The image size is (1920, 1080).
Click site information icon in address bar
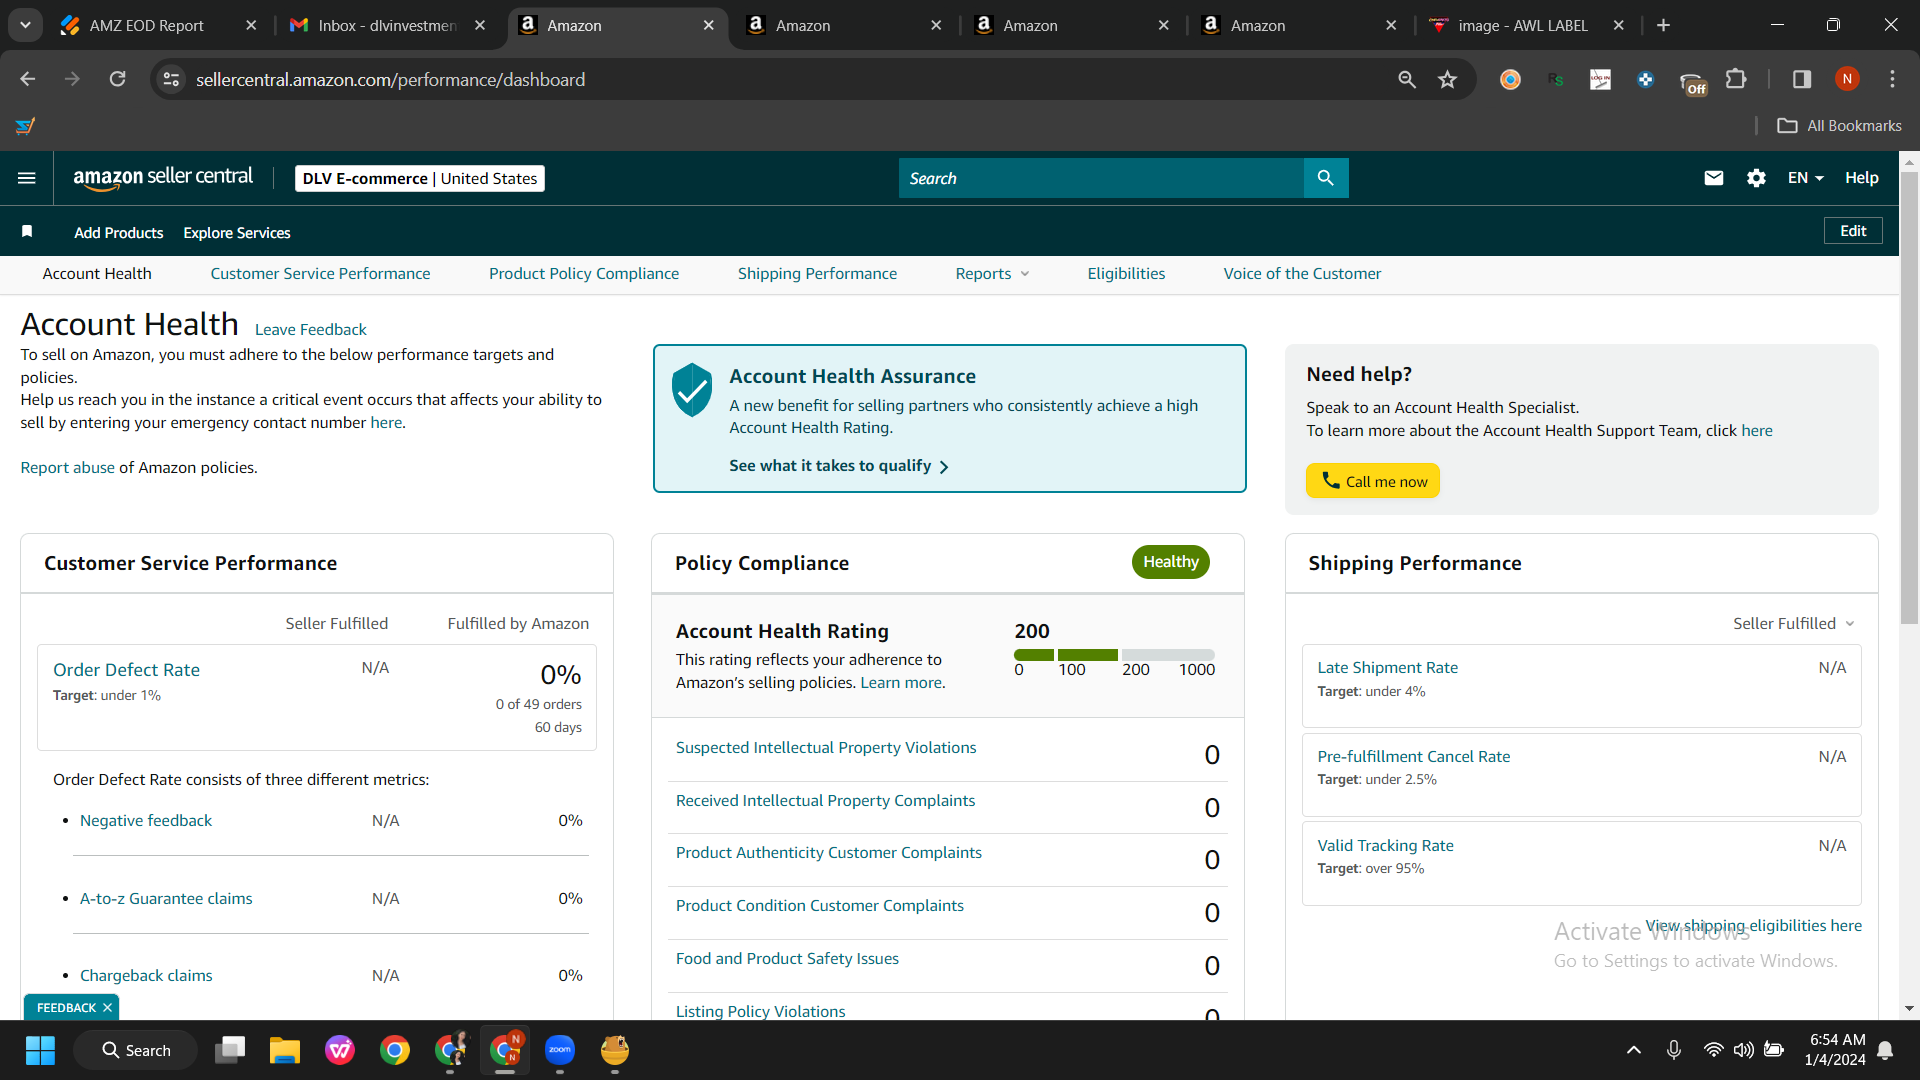pyautogui.click(x=172, y=79)
